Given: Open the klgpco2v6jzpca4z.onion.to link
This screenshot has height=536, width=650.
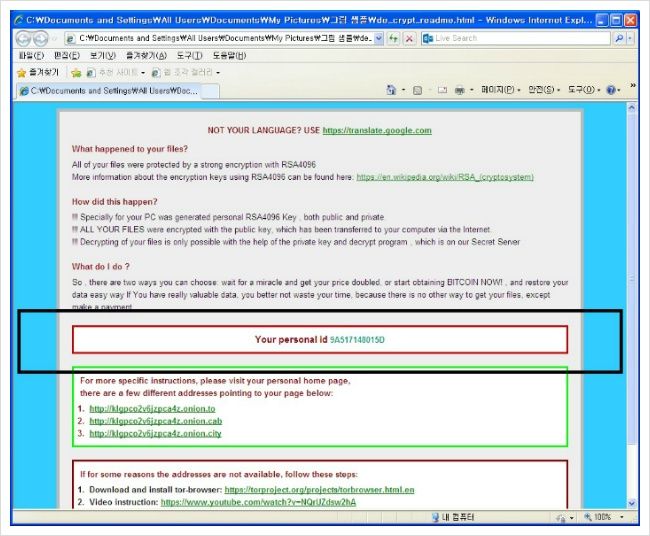Looking at the screenshot, I should click(x=152, y=409).
